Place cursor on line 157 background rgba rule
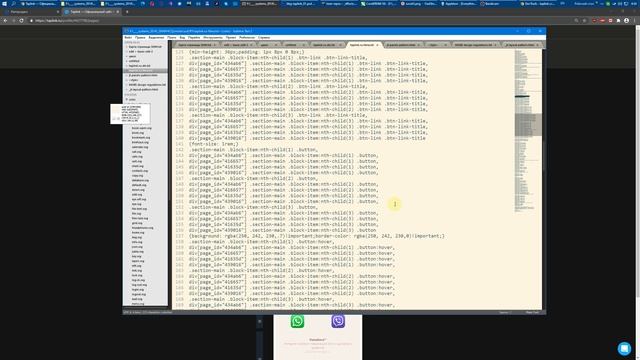Image resolution: width=640 pixels, height=360 pixels. click(x=317, y=236)
